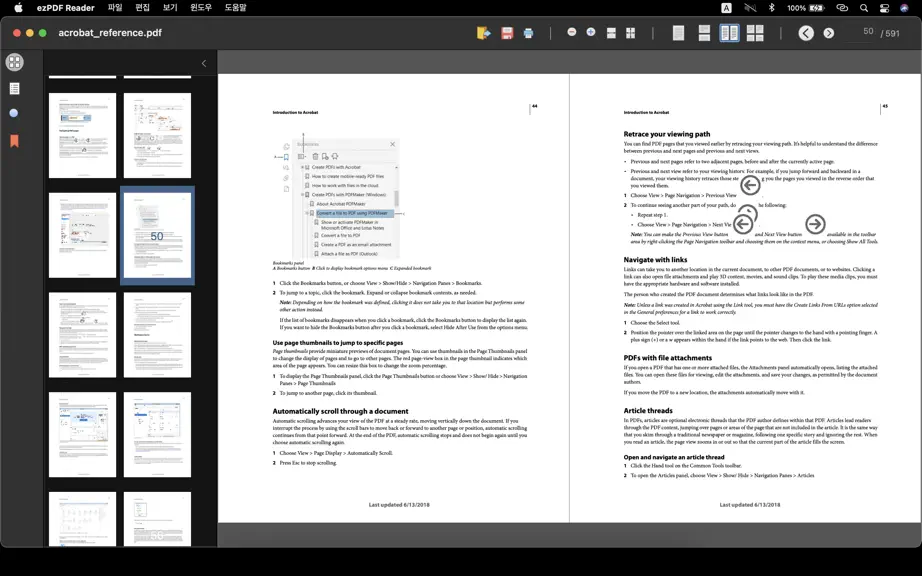922x576 pixels.
Task: Open the 윈도우 menu
Action: click(201, 8)
